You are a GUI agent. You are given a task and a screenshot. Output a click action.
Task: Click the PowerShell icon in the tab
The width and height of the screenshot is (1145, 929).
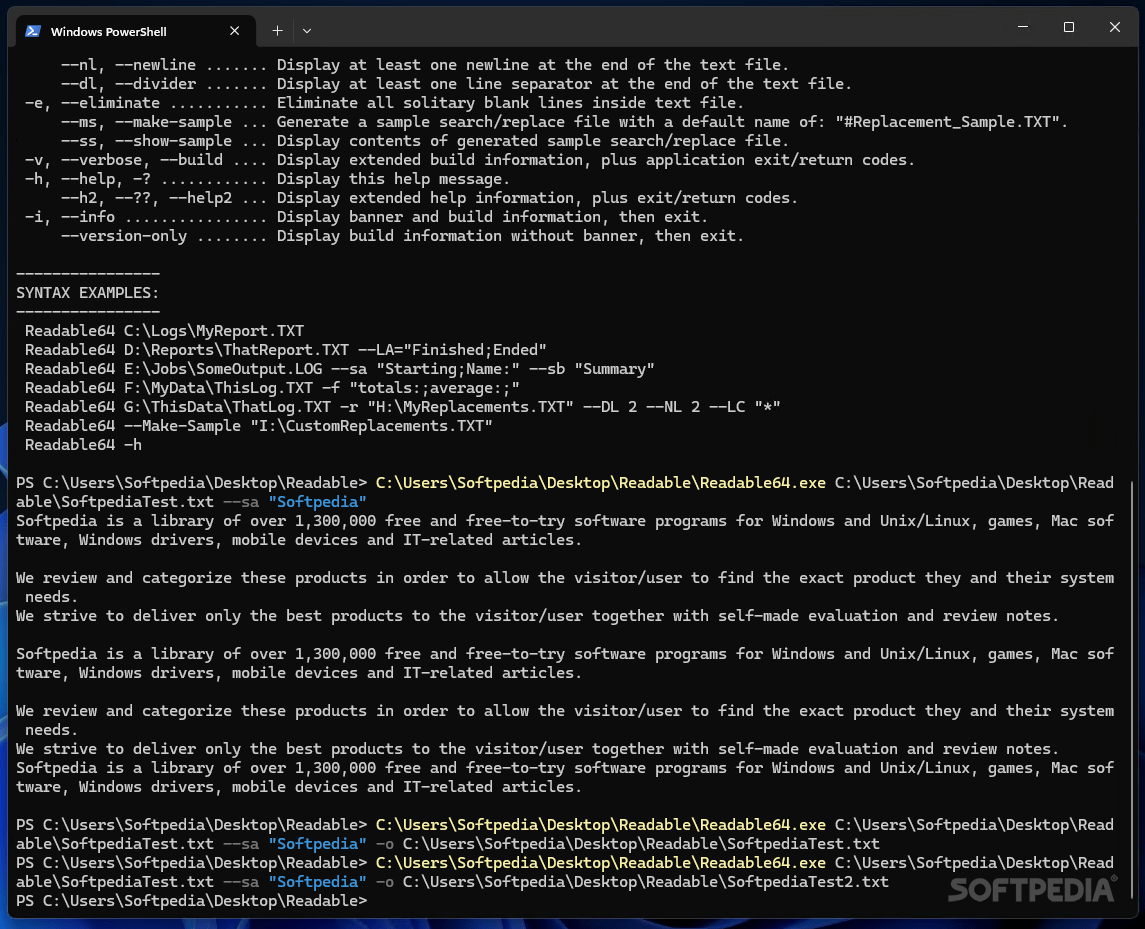[x=33, y=31]
